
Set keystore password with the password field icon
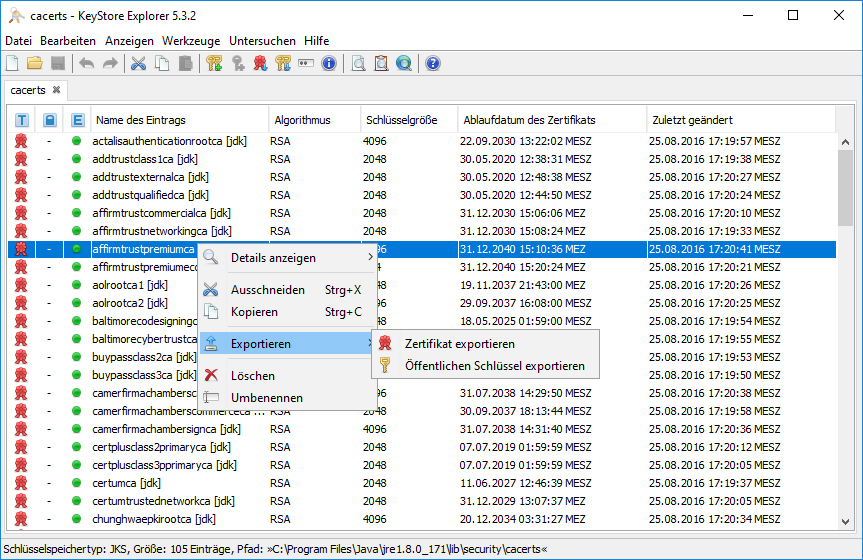tap(306, 63)
